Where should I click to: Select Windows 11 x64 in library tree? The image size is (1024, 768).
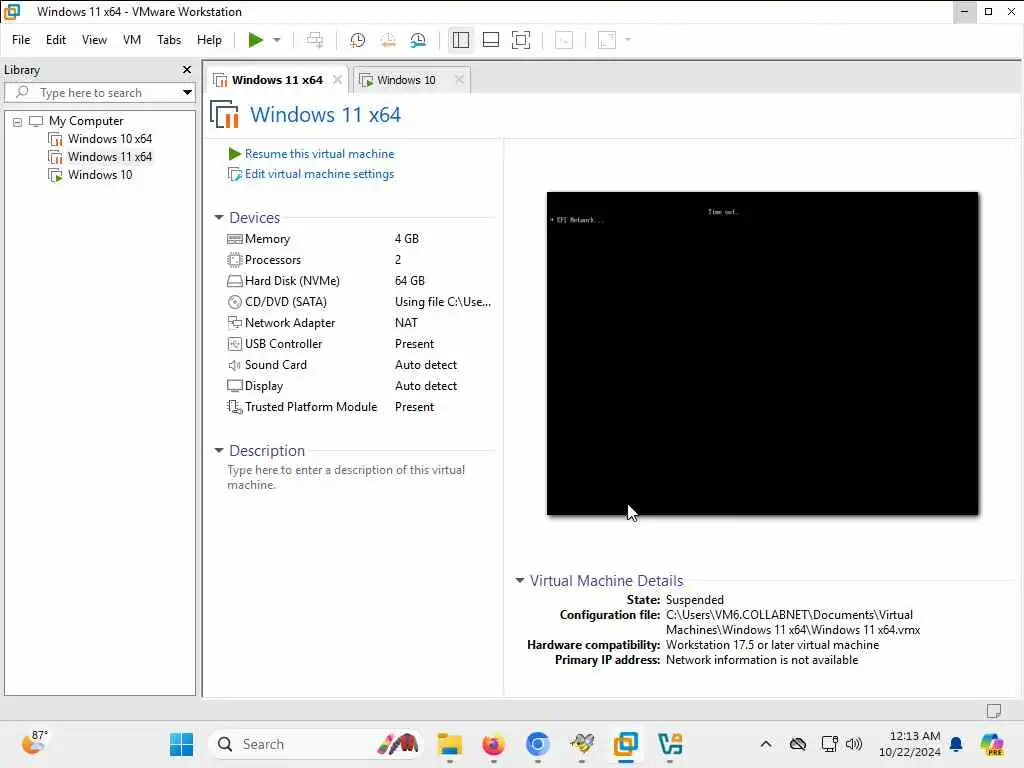110,157
